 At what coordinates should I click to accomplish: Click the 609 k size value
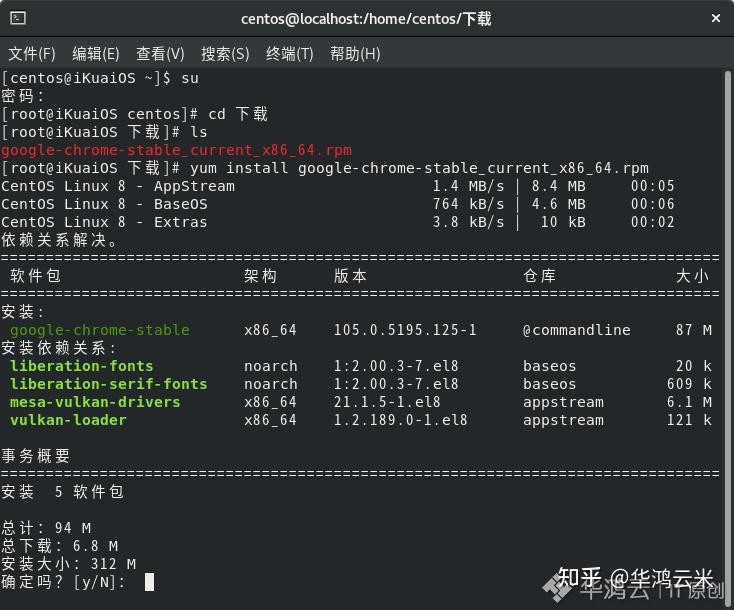point(689,384)
